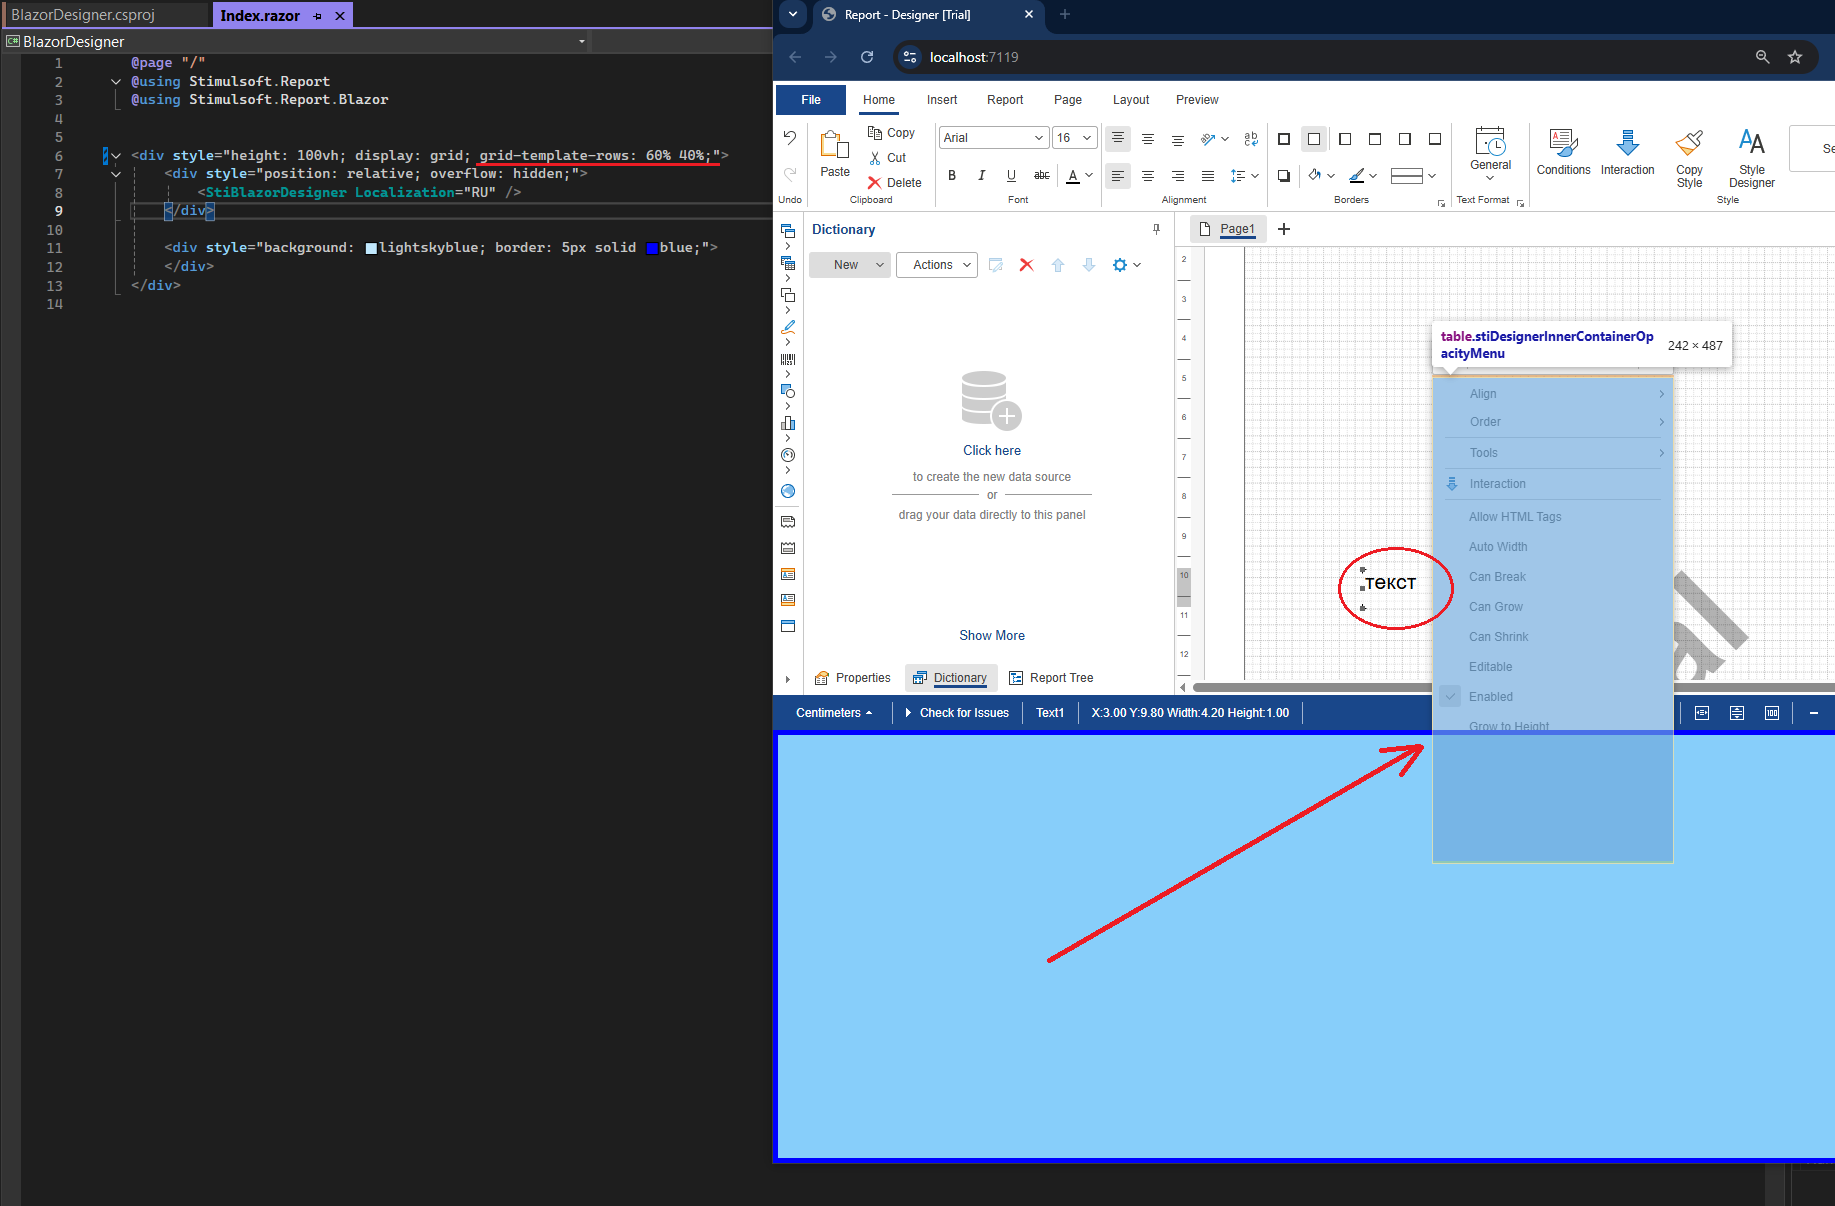Expand the Align submenu in context menu
The height and width of the screenshot is (1206, 1835).
(1552, 394)
